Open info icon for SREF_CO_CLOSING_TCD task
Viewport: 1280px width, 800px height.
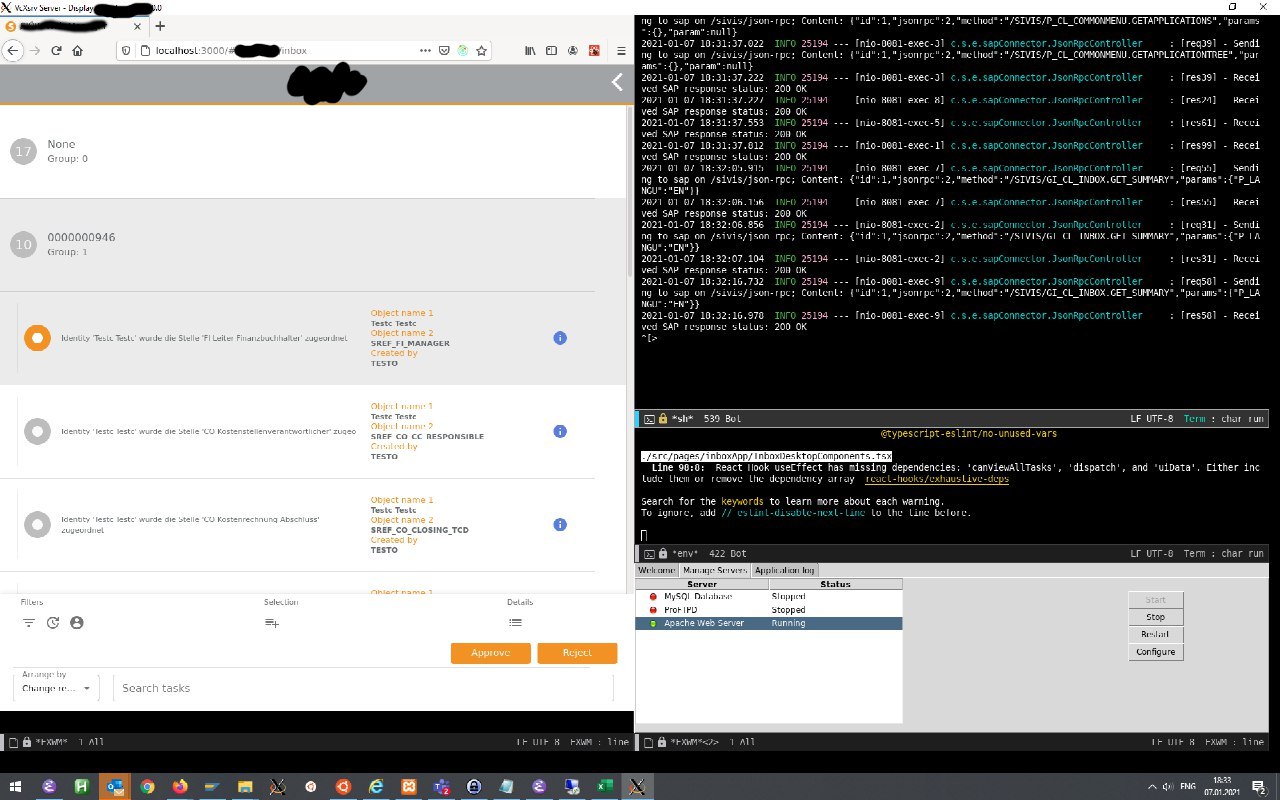click(x=560, y=525)
